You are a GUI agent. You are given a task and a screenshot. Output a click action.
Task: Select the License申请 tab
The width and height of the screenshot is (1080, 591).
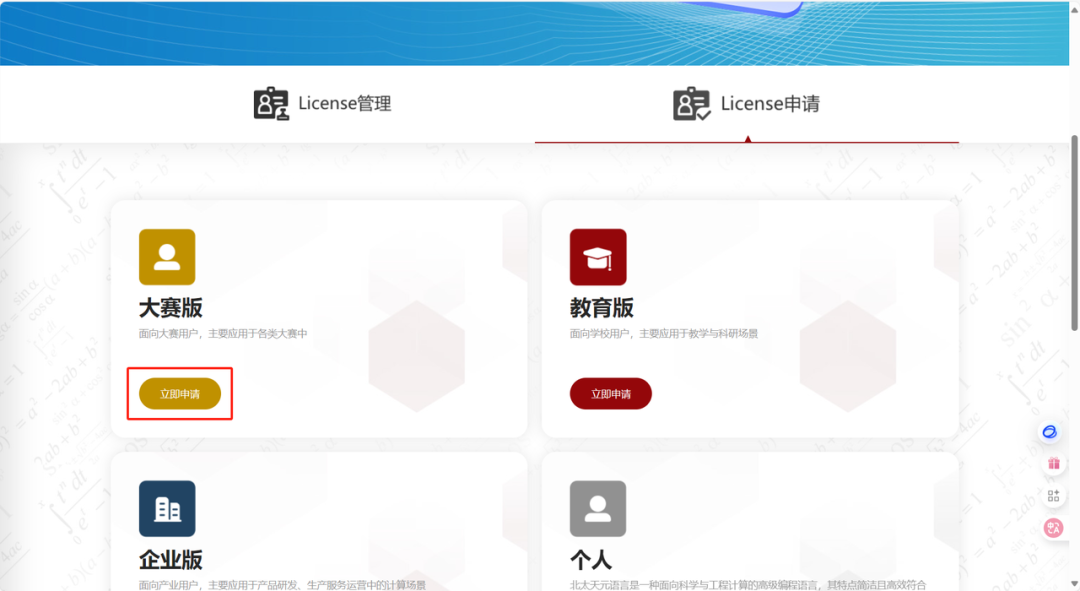pos(769,104)
